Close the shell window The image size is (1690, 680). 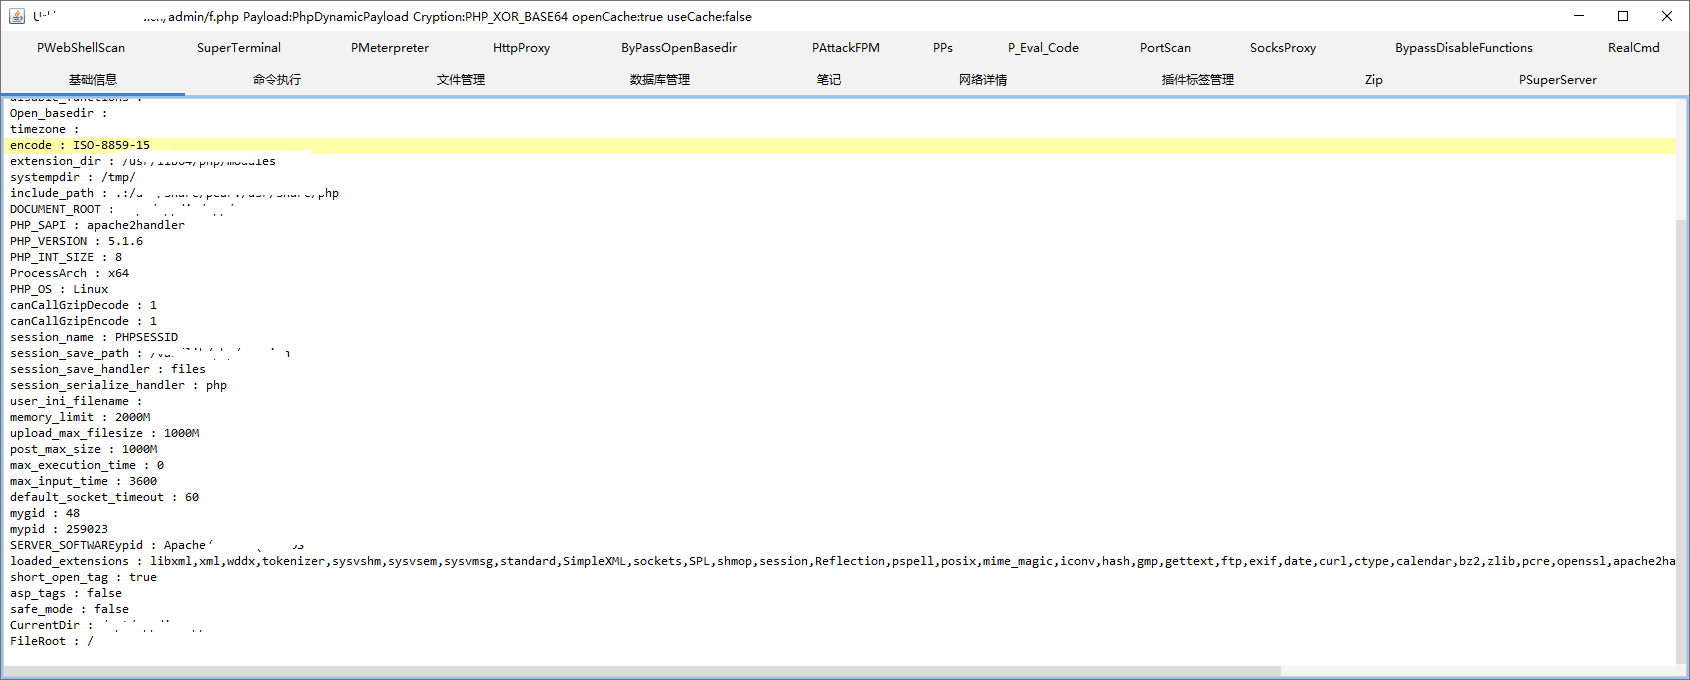1667,16
